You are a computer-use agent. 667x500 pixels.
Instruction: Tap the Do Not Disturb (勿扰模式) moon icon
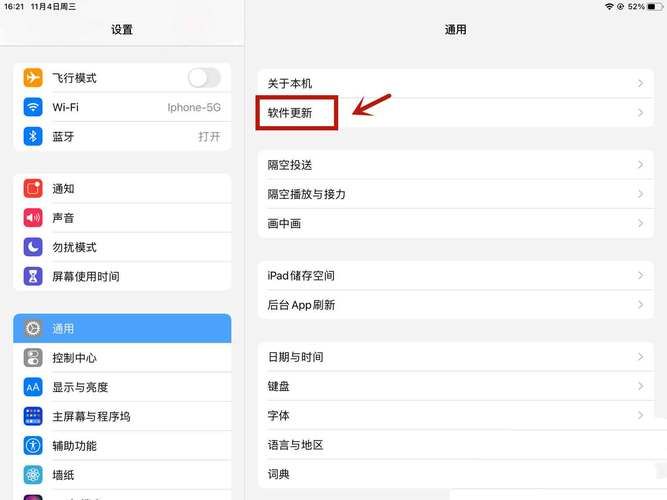[33, 247]
